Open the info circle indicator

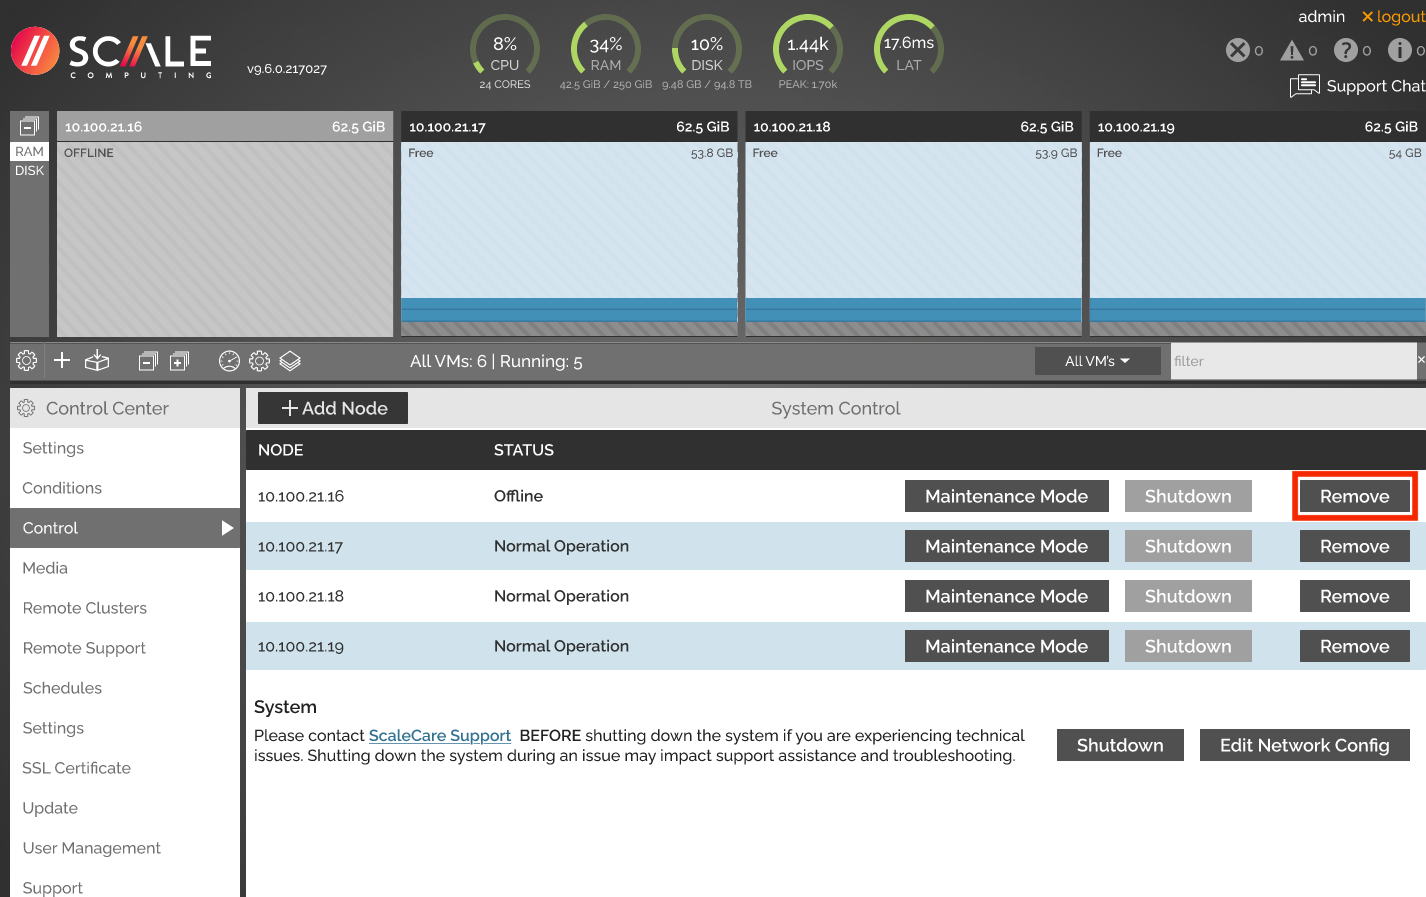click(x=1400, y=50)
